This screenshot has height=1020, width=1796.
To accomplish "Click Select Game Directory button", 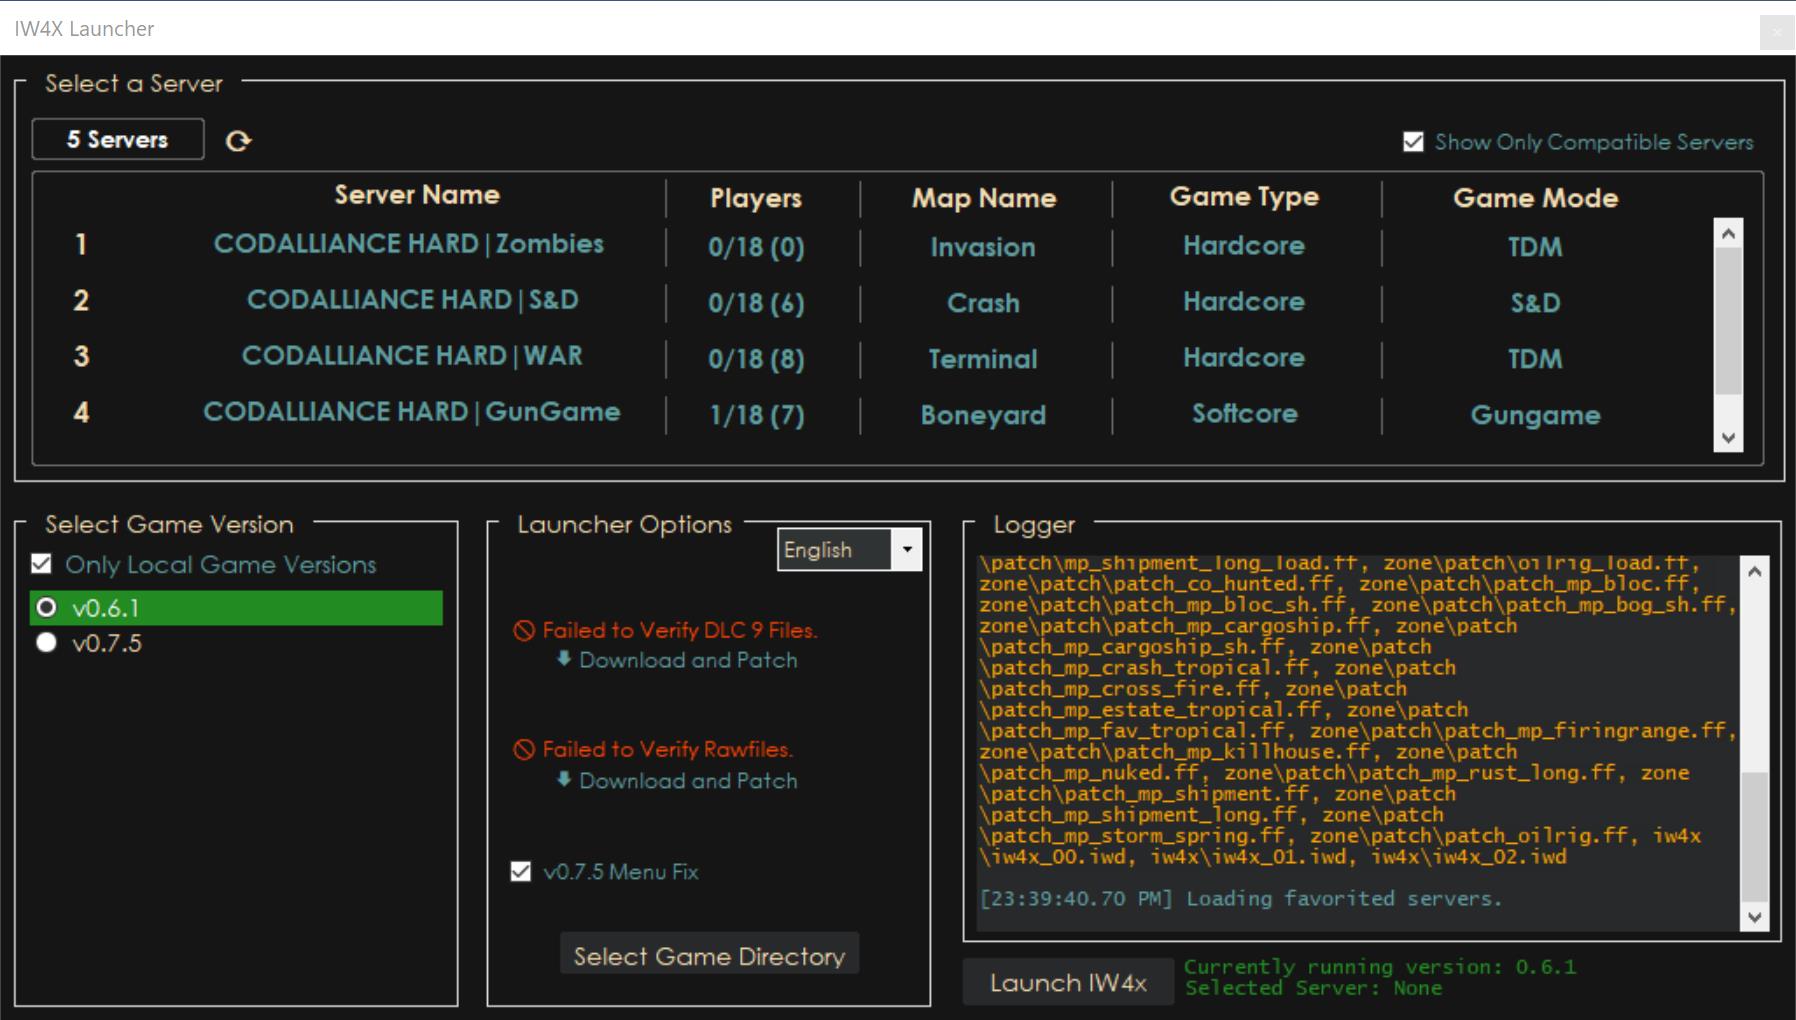I will [x=709, y=956].
